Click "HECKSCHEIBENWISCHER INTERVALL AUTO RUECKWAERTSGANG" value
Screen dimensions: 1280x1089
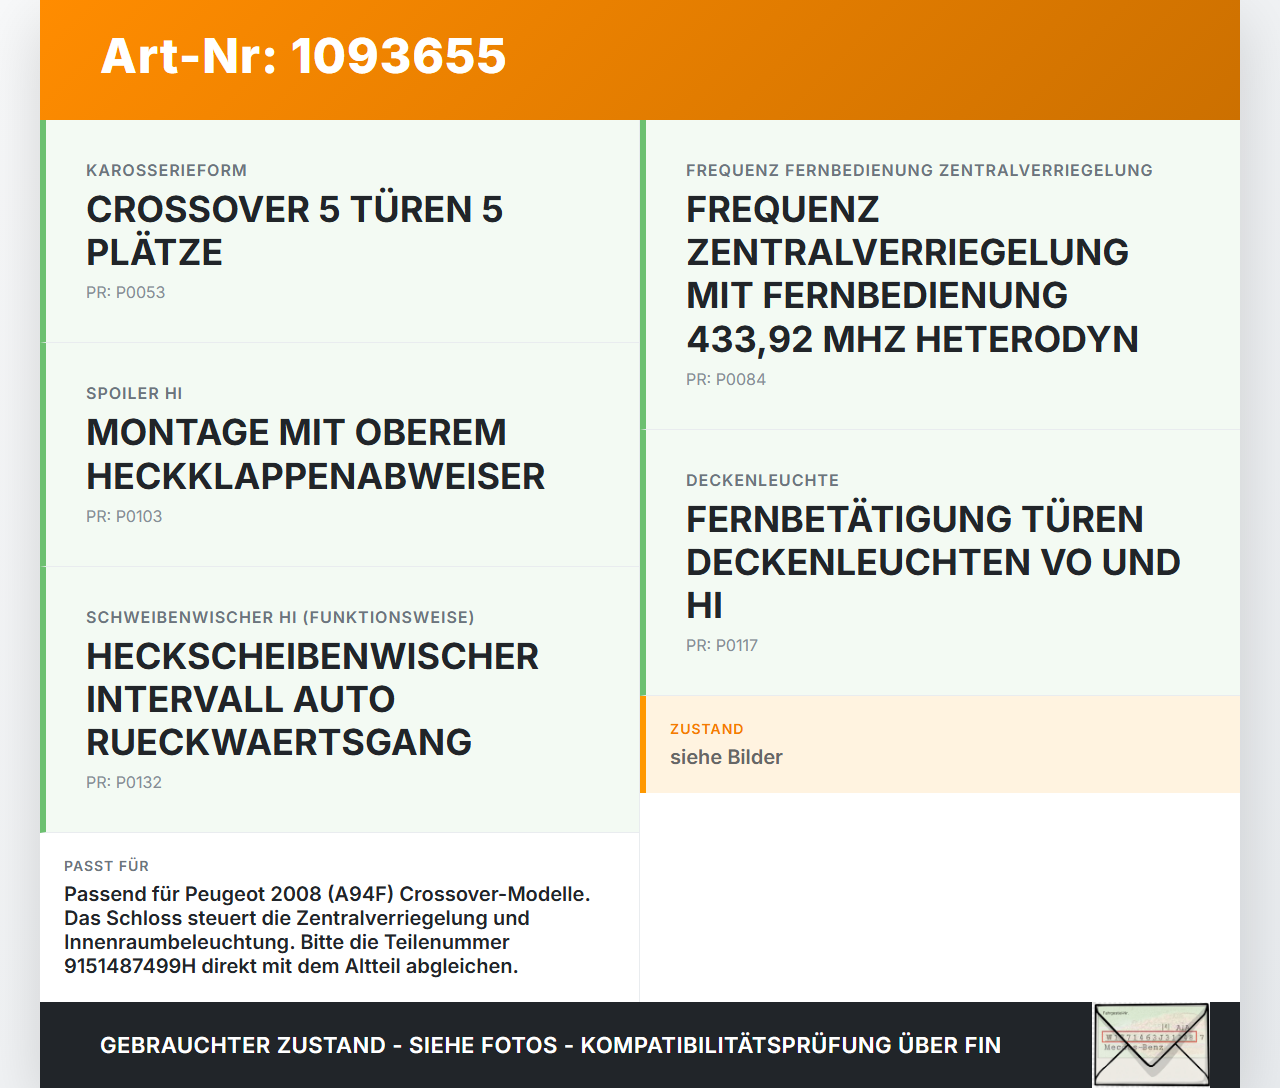313,699
